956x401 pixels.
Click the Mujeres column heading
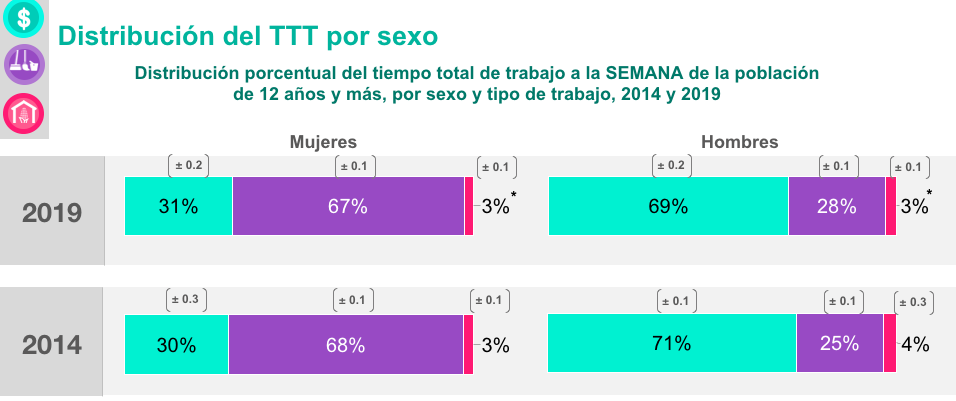323,142
